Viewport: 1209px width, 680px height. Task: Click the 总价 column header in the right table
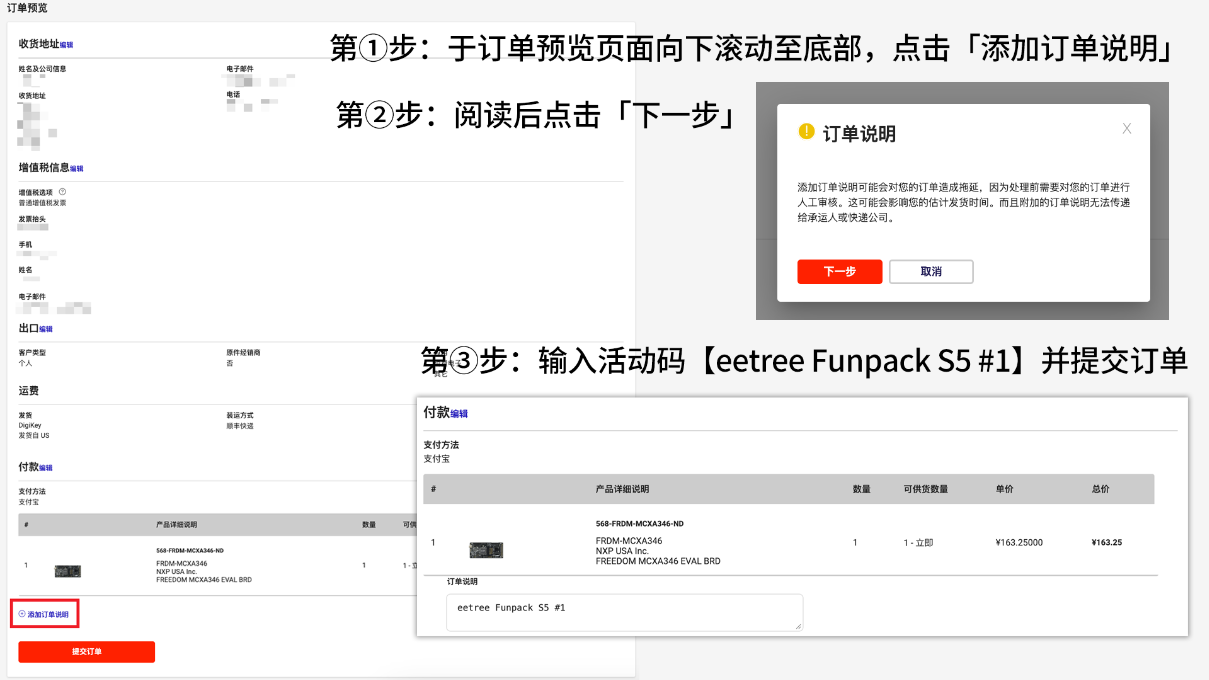(x=1100, y=489)
